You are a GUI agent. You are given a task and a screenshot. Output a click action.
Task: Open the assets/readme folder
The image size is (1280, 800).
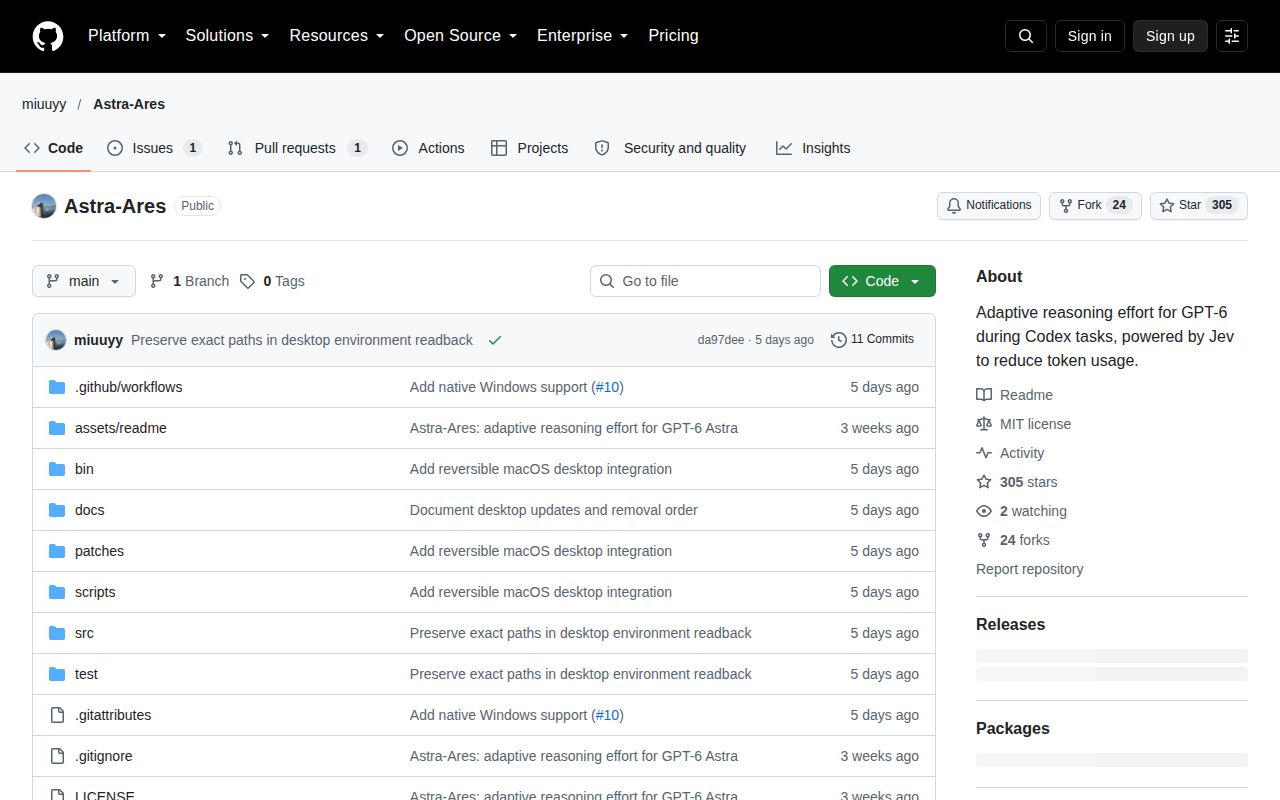[x=121, y=428]
